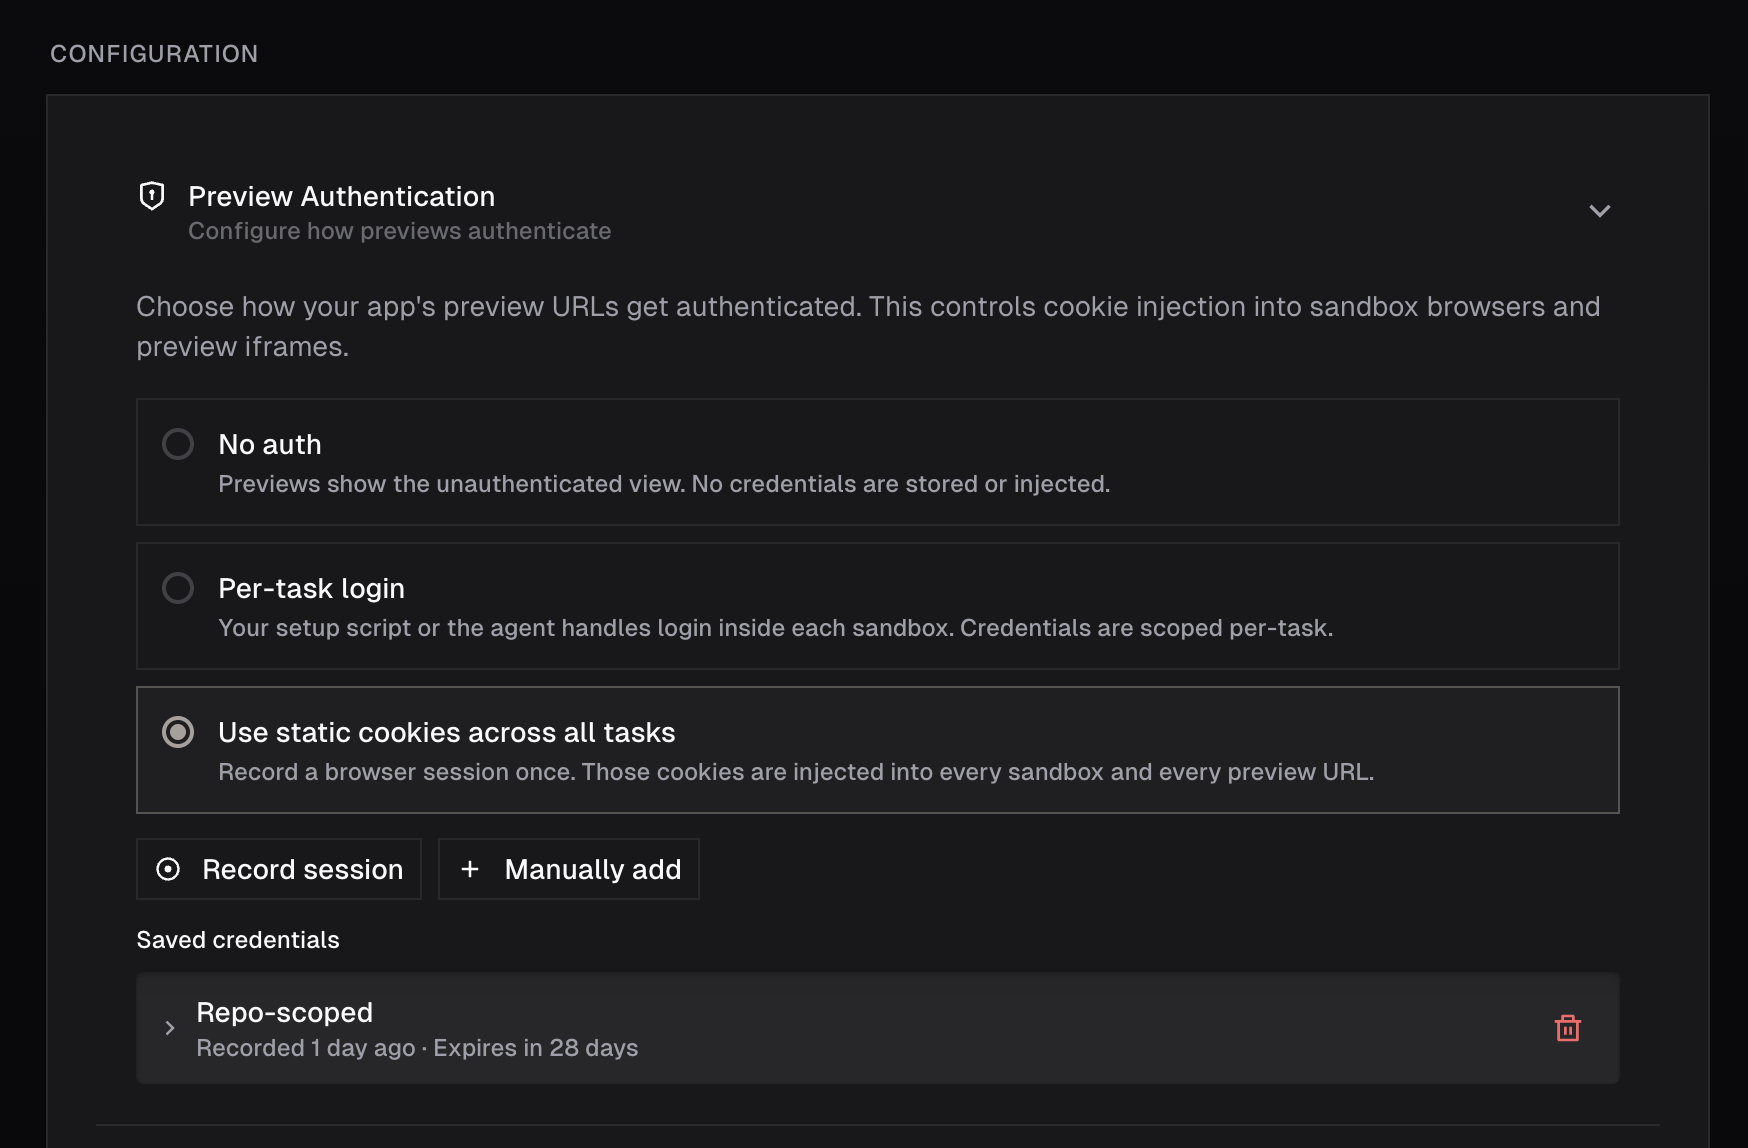The image size is (1748, 1148).
Task: Click the No auth option card
Action: point(876,462)
